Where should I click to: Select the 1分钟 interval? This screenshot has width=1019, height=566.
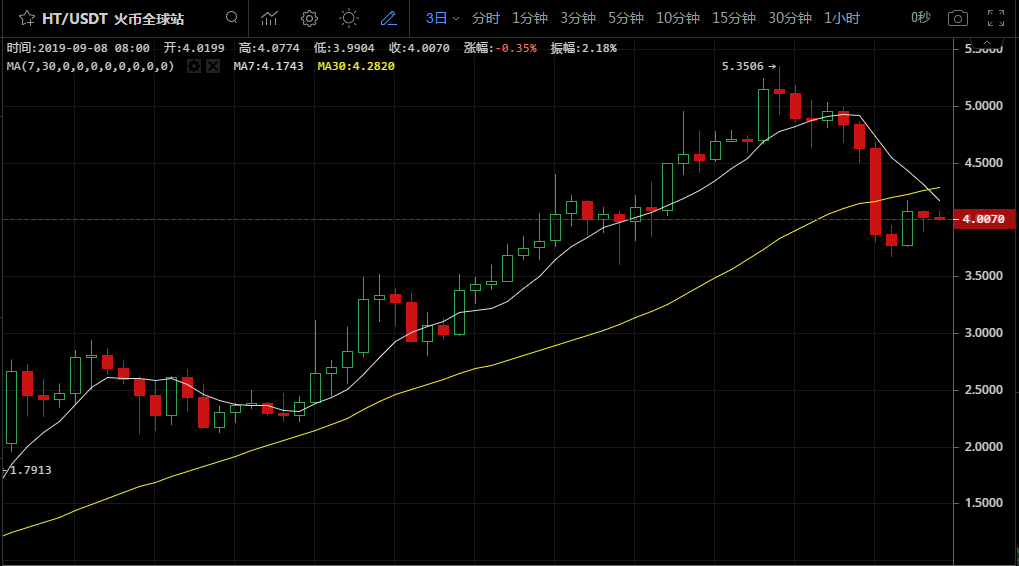point(530,18)
